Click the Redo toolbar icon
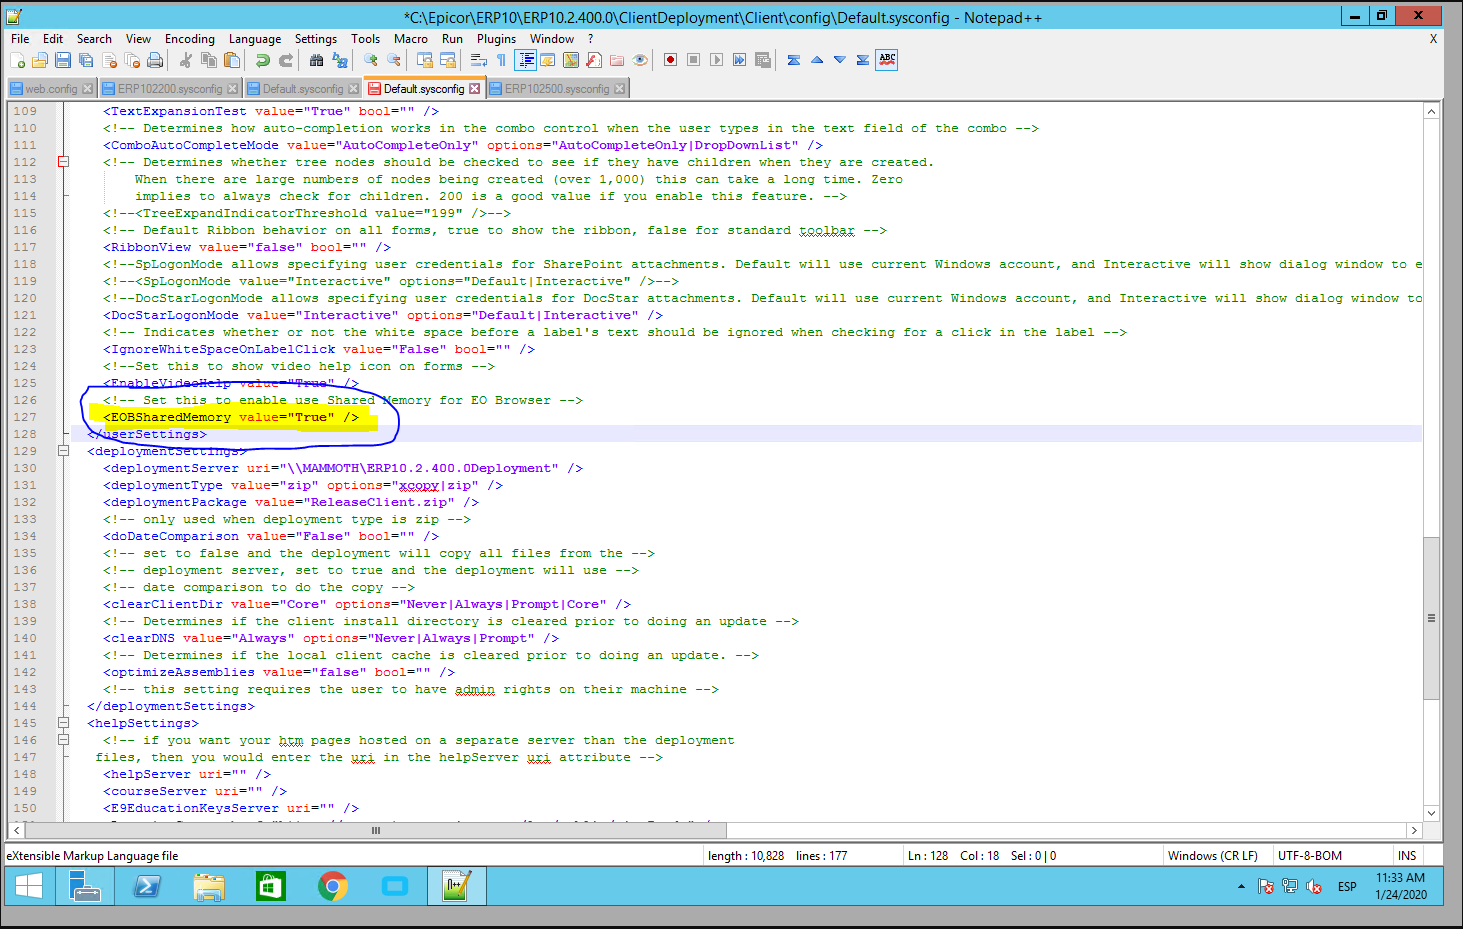 point(286,60)
